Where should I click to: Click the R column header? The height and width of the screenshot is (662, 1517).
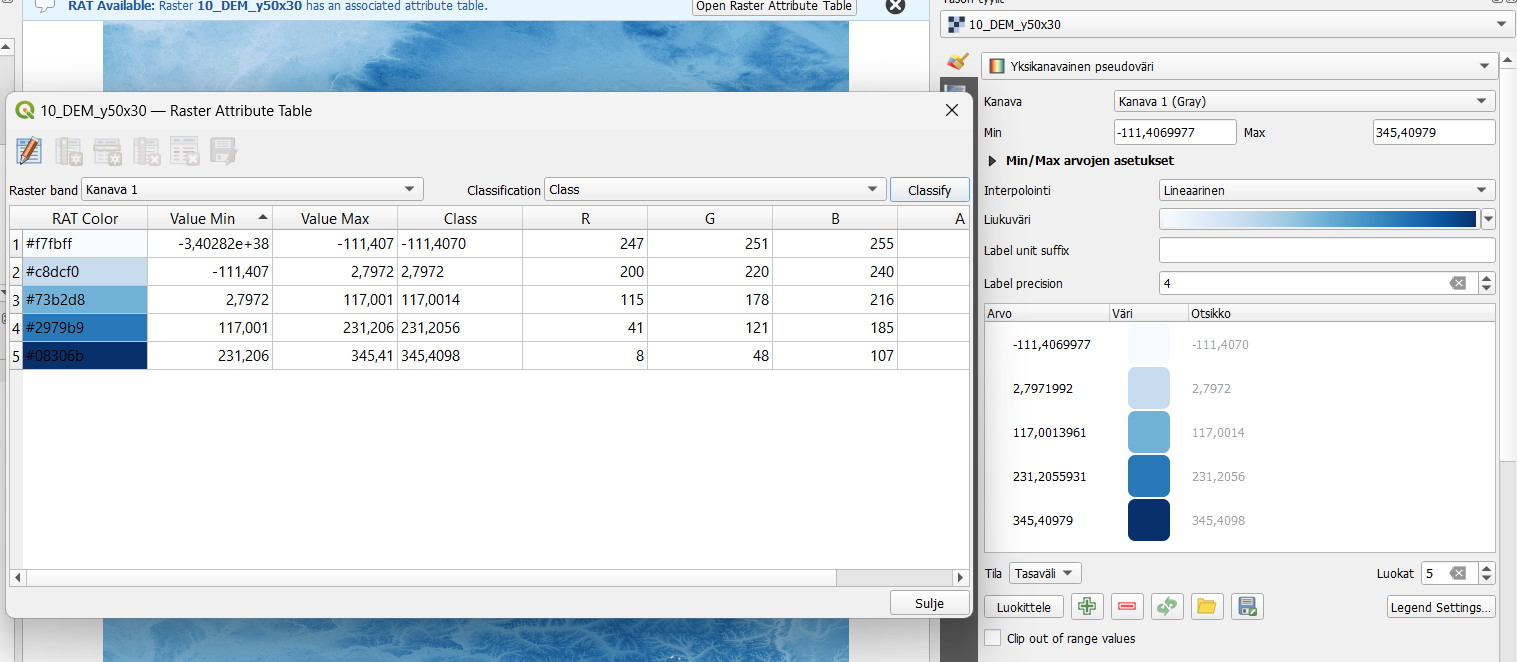point(585,218)
